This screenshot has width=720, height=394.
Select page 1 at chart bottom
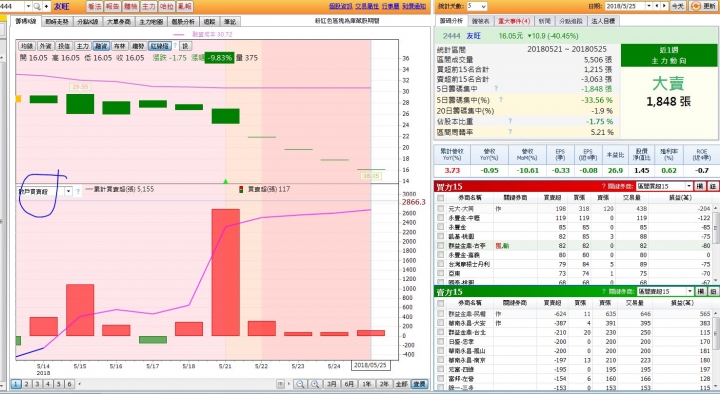[x=16, y=384]
